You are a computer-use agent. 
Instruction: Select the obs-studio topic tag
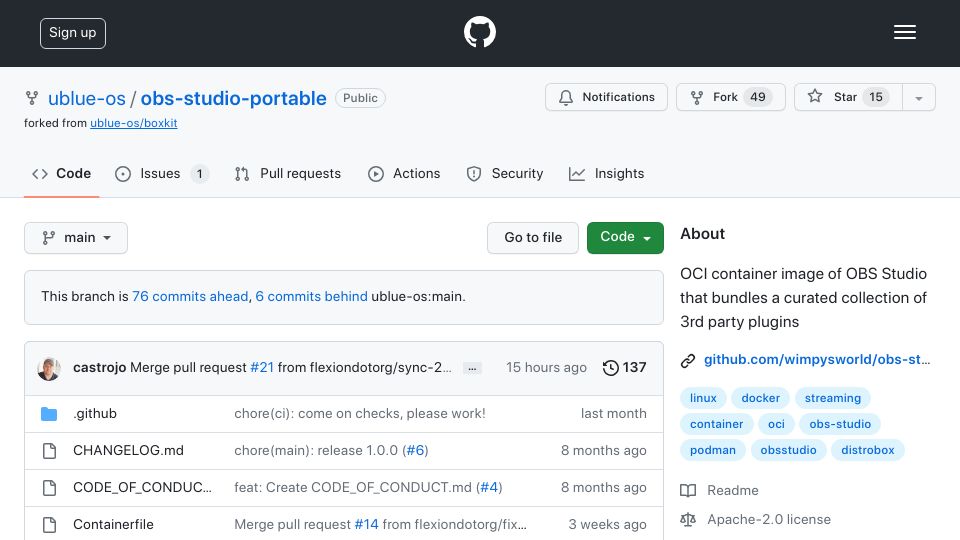840,424
